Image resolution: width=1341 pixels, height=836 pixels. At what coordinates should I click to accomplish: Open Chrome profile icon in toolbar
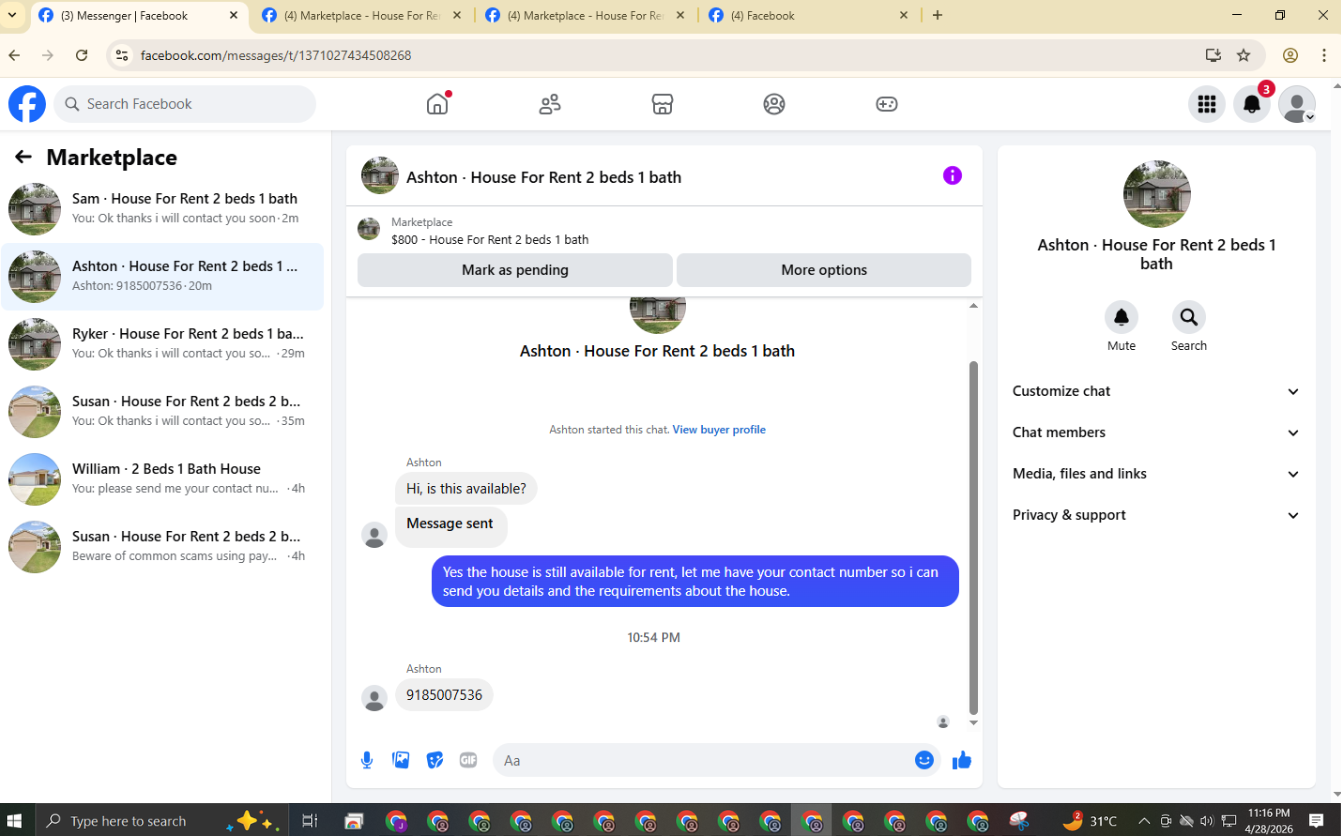[x=1291, y=55]
